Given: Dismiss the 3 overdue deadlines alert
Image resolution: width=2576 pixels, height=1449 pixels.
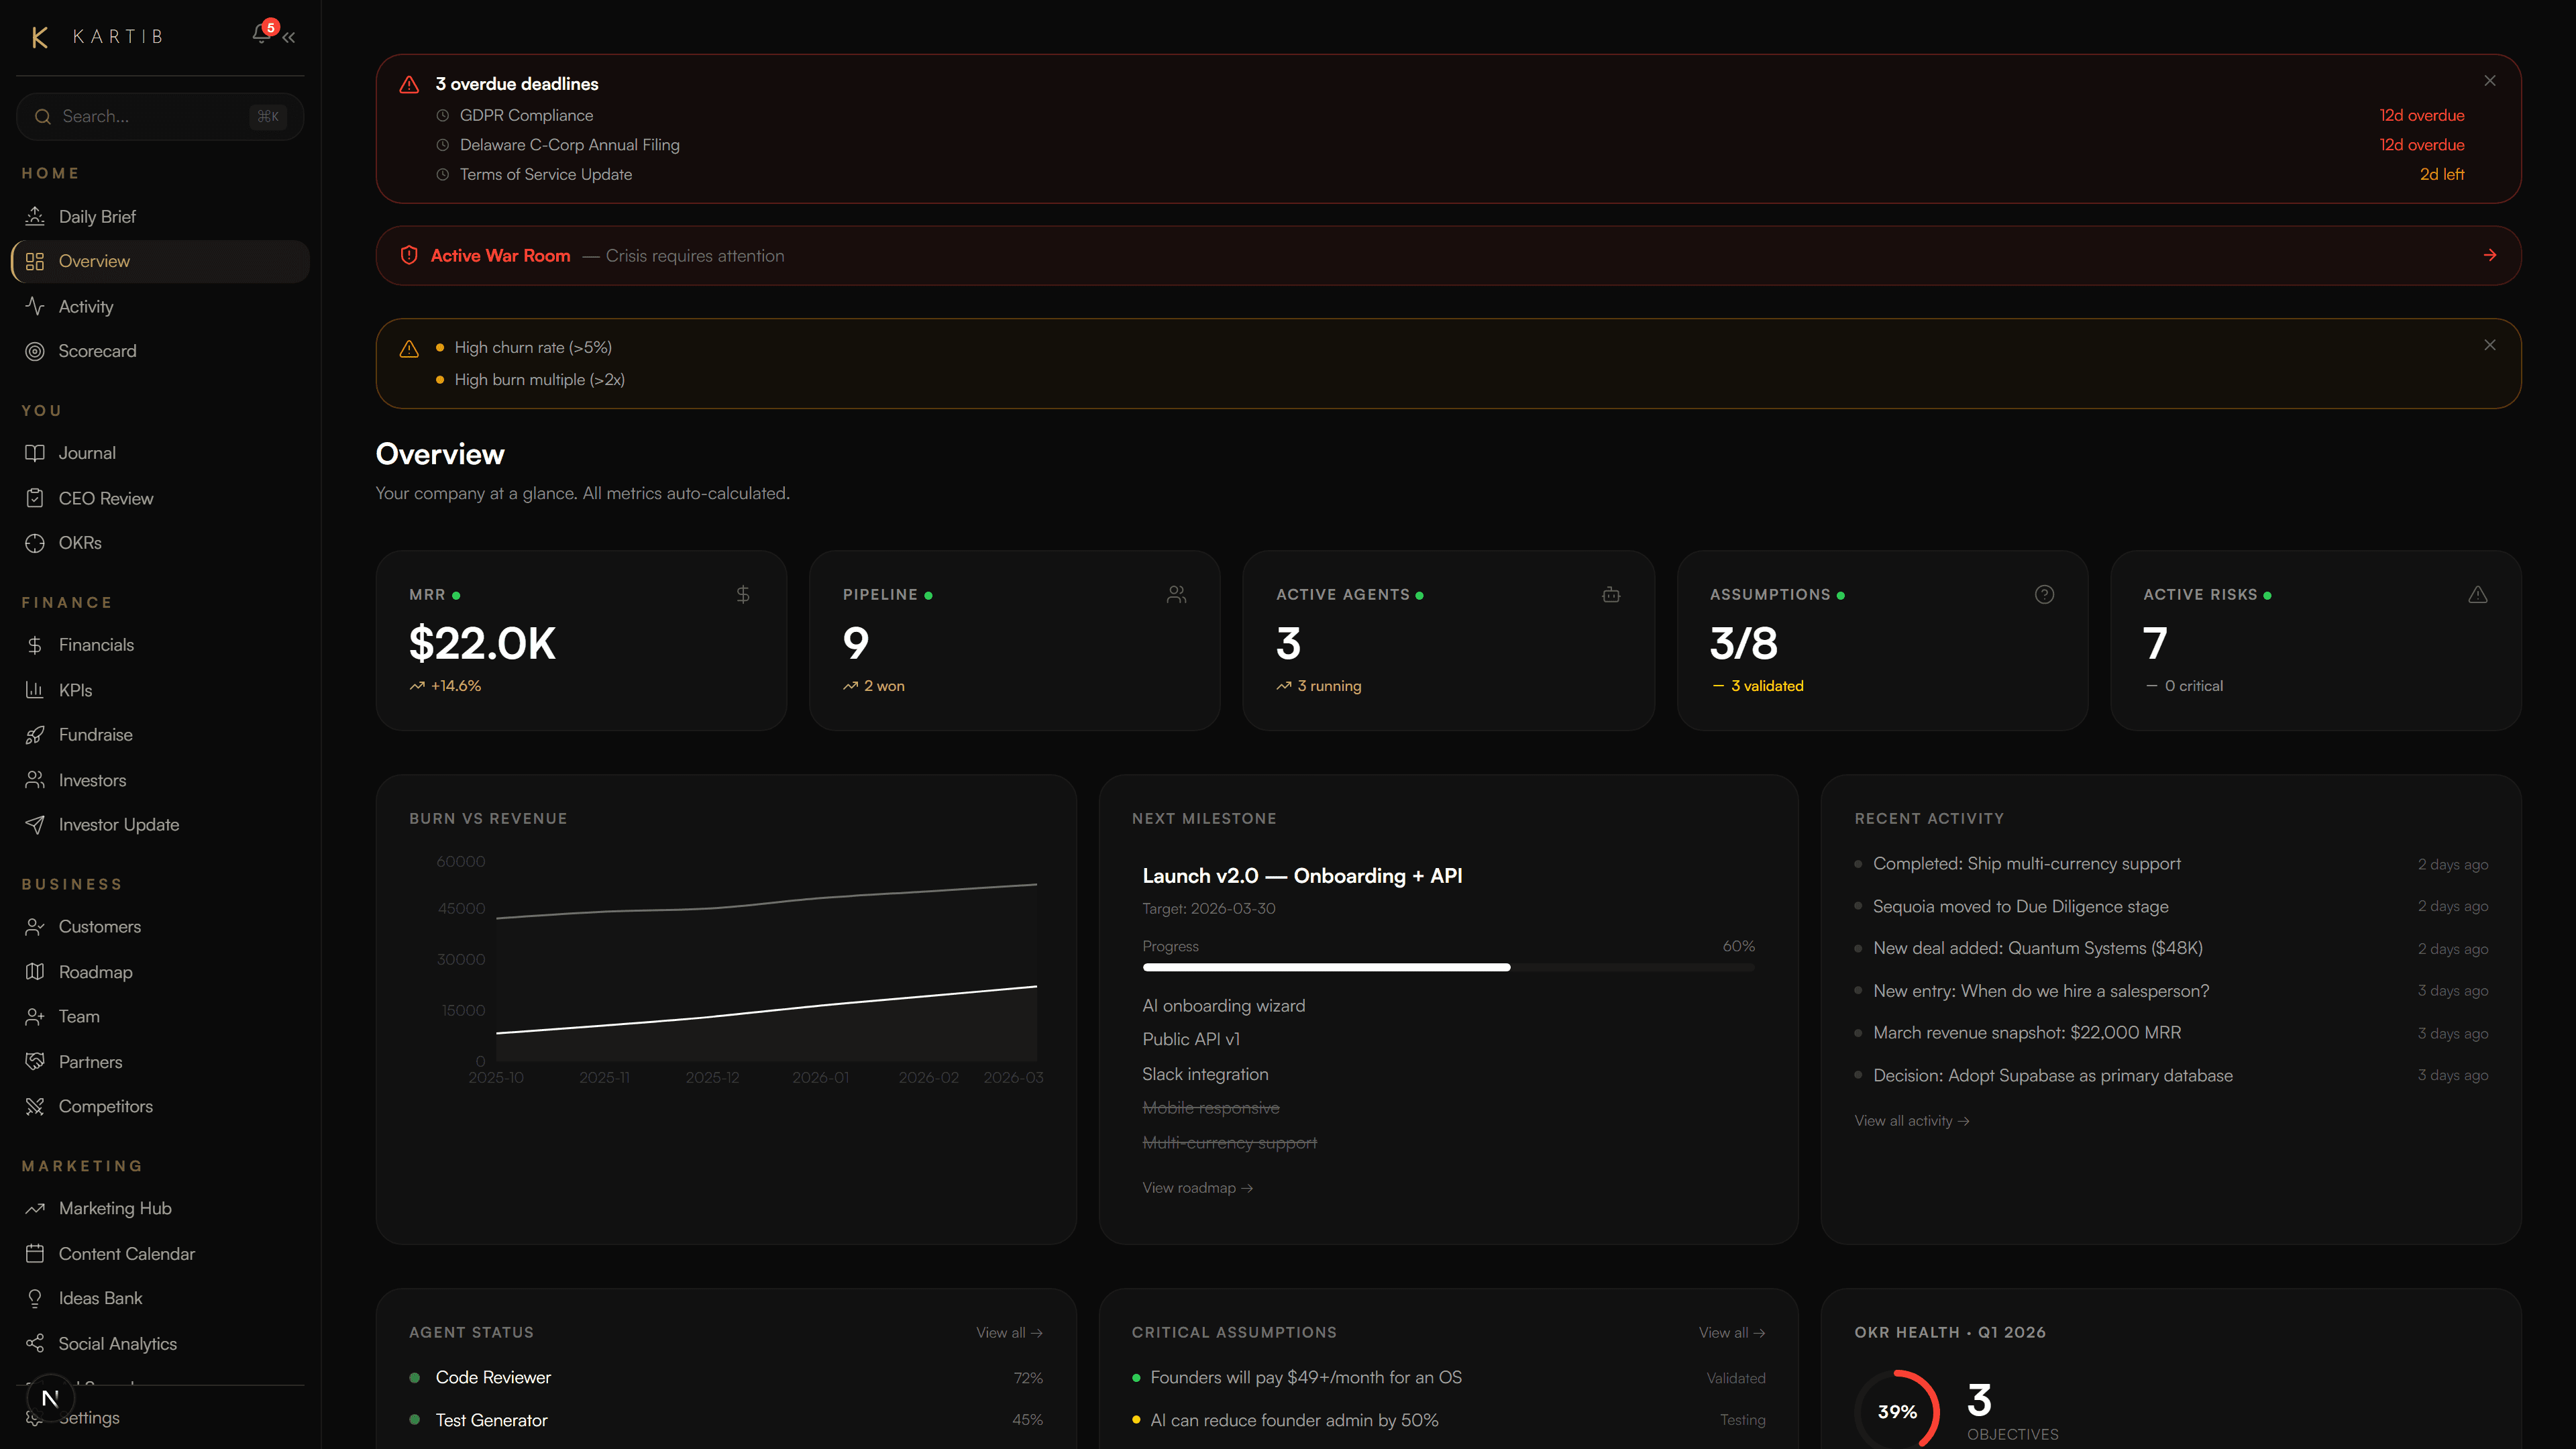Looking at the screenshot, I should [x=2489, y=81].
